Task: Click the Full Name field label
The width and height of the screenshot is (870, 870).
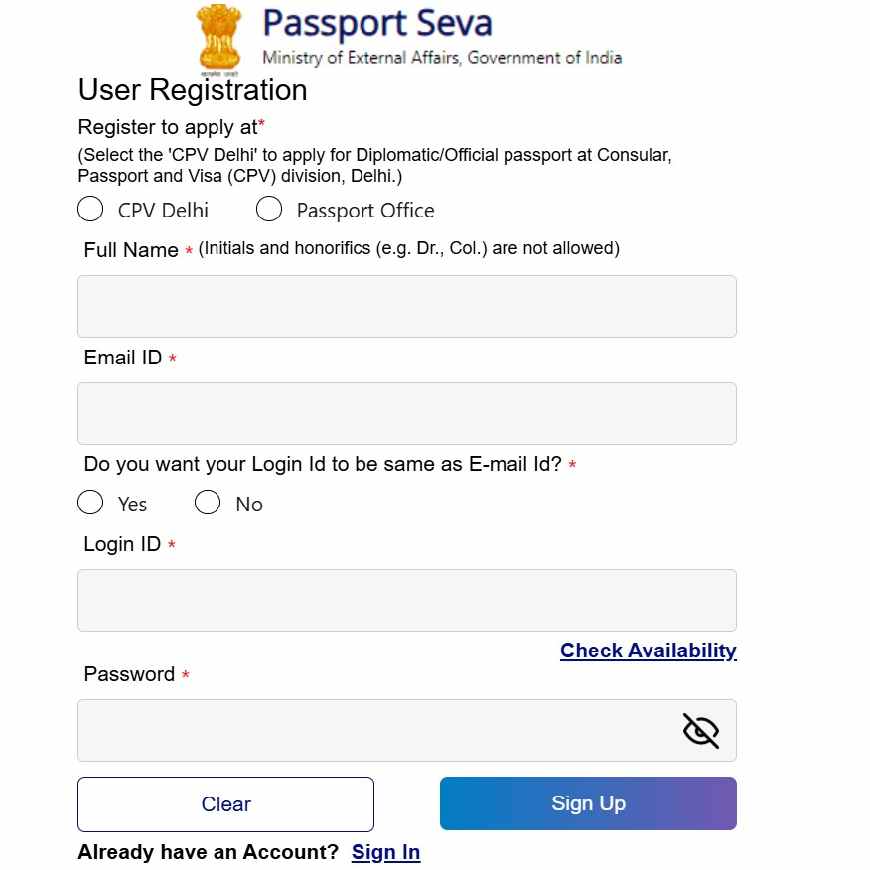Action: 131,250
